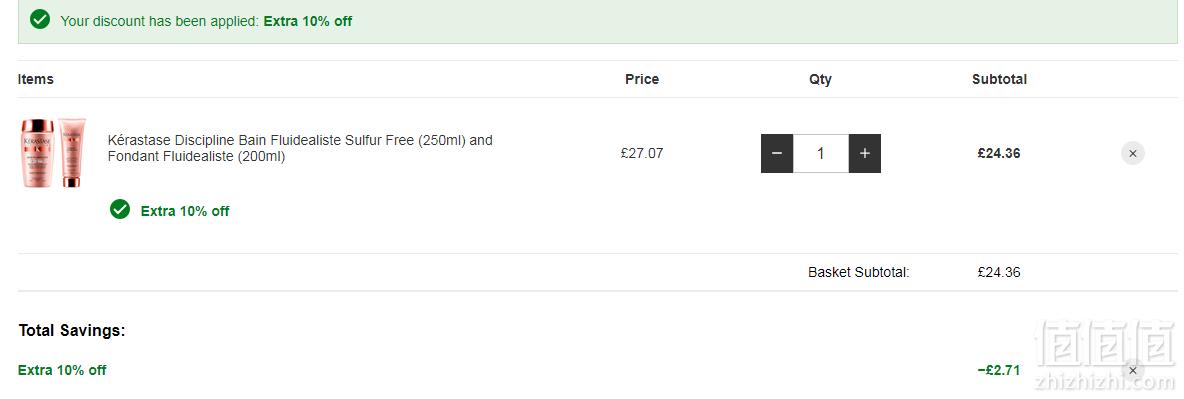Screen dimensions: 1184x399
Task: Click the Basket Subtotal label
Action: (x=859, y=272)
